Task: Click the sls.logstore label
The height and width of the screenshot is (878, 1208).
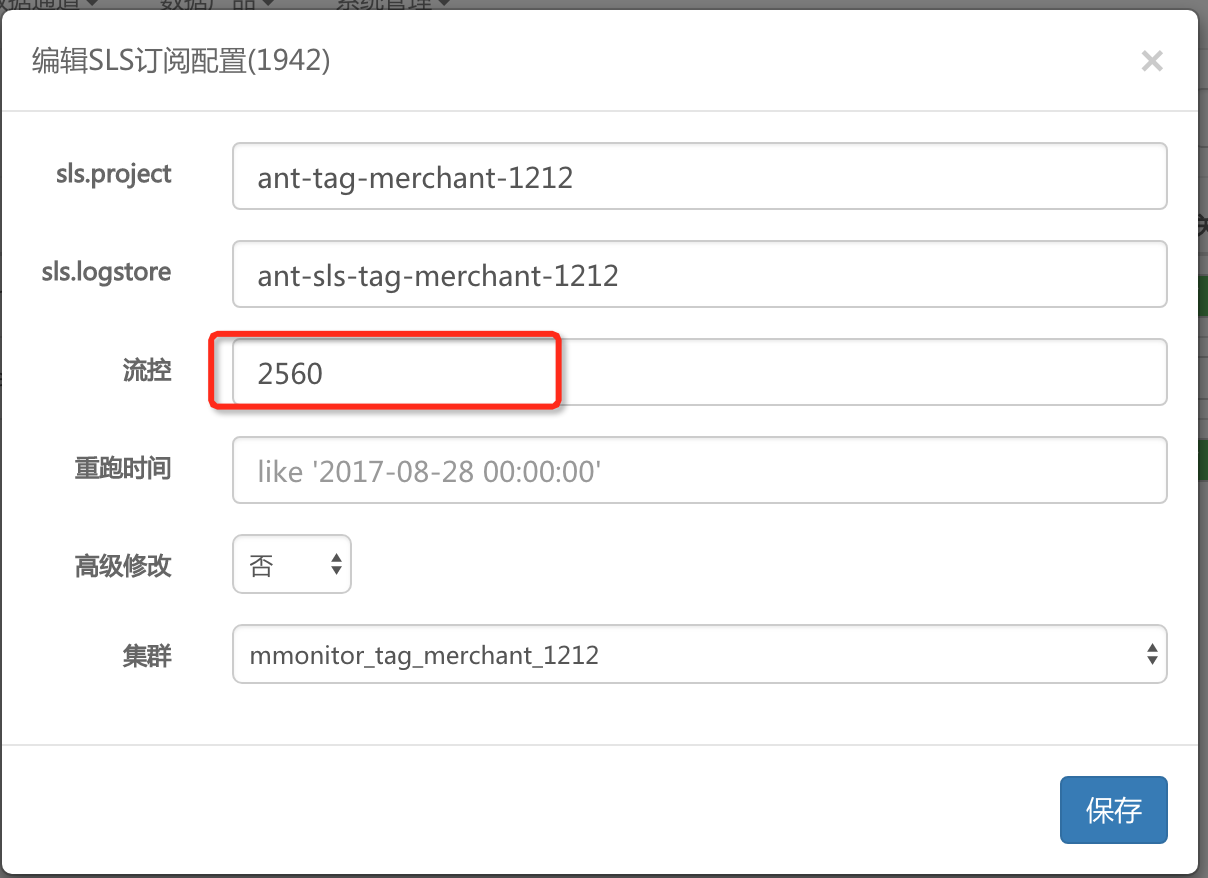Action: (106, 272)
